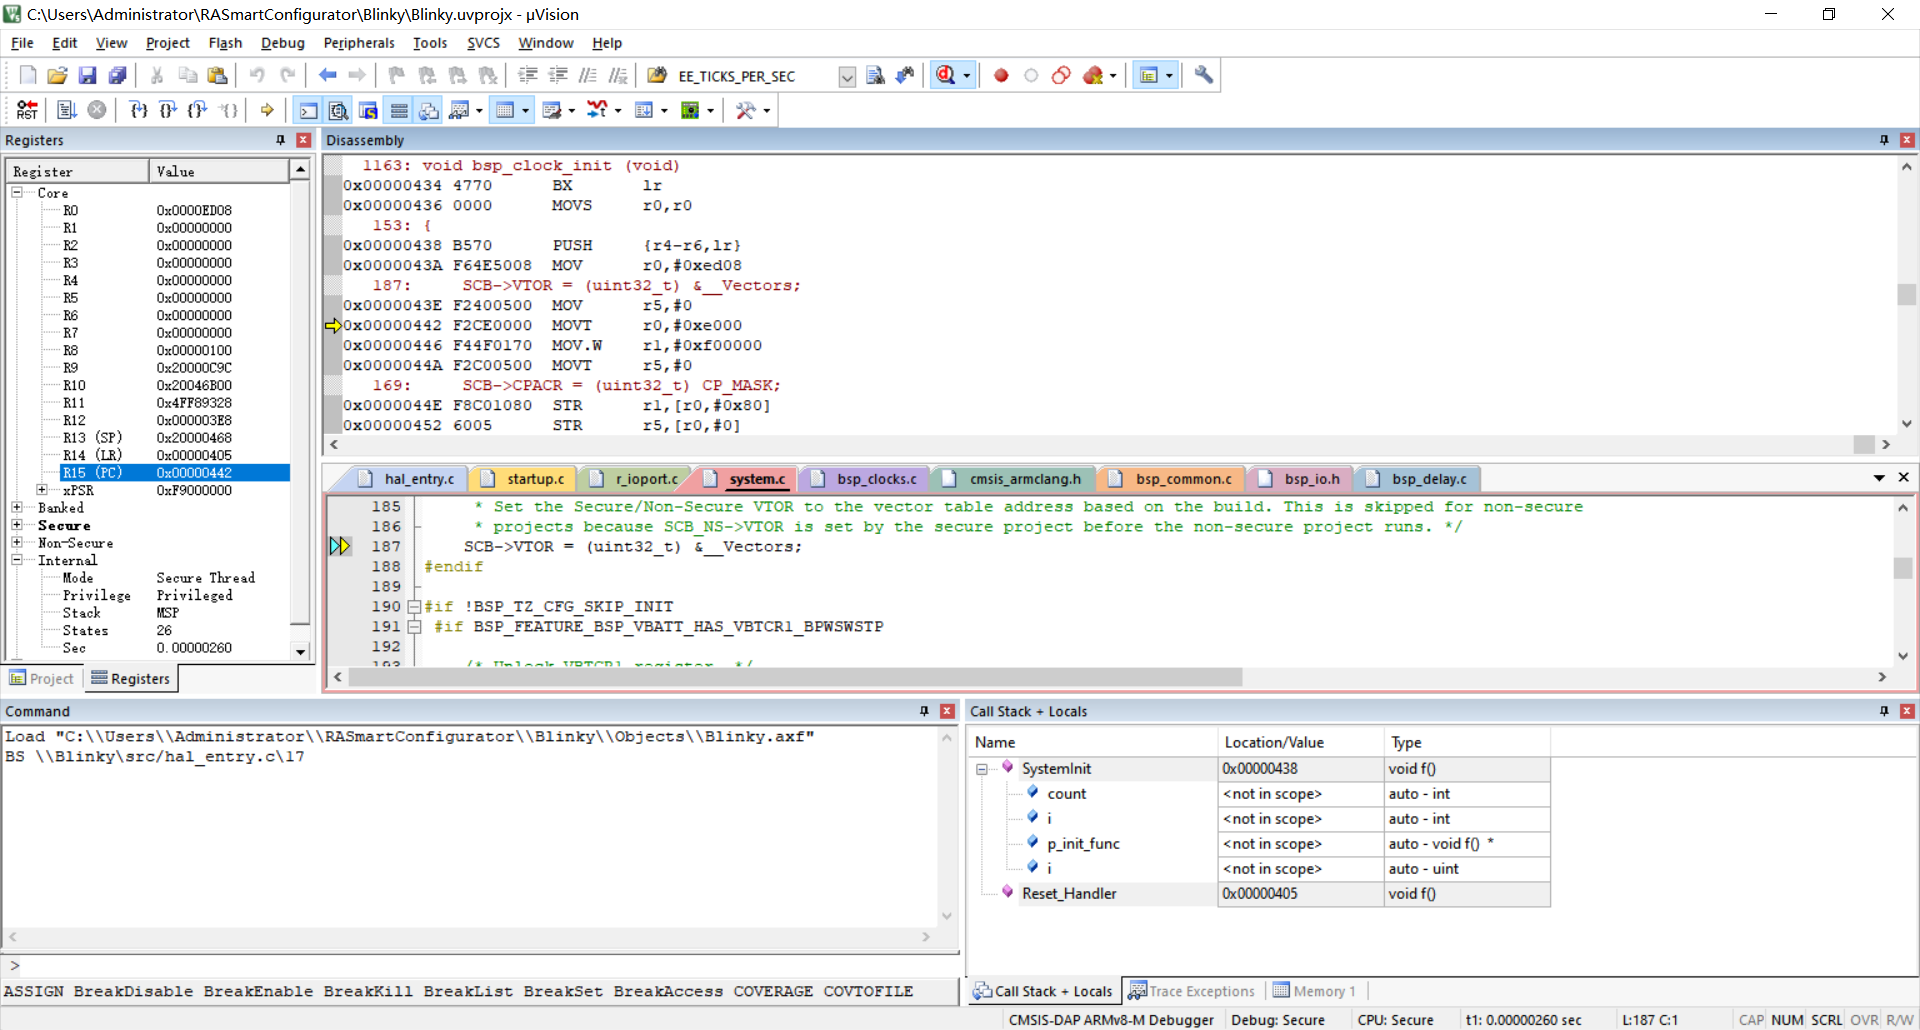Click the New file icon
1920x1030 pixels.
(x=28, y=75)
